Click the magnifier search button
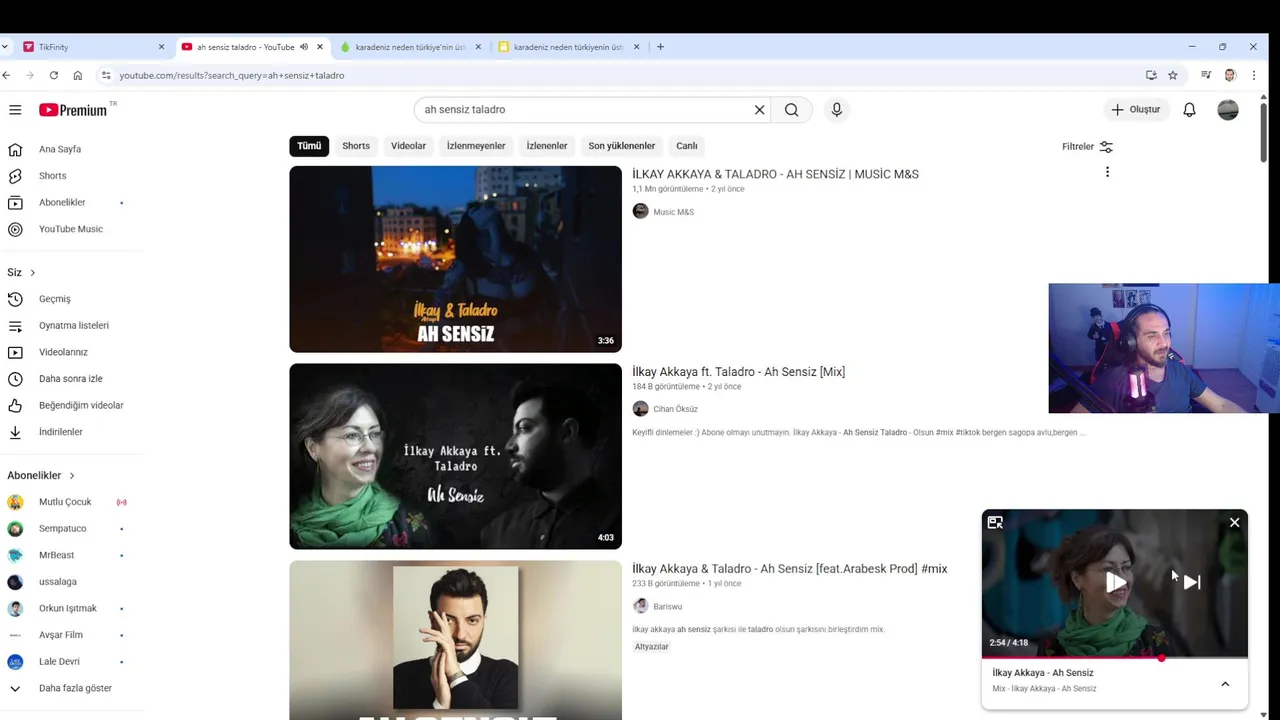1280x720 pixels. (792, 110)
